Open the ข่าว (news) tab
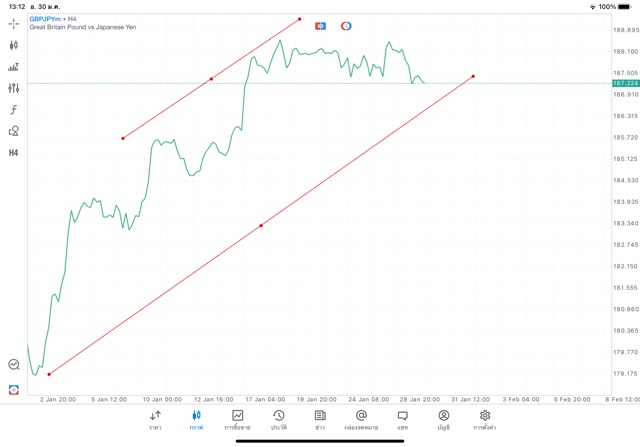 [319, 420]
